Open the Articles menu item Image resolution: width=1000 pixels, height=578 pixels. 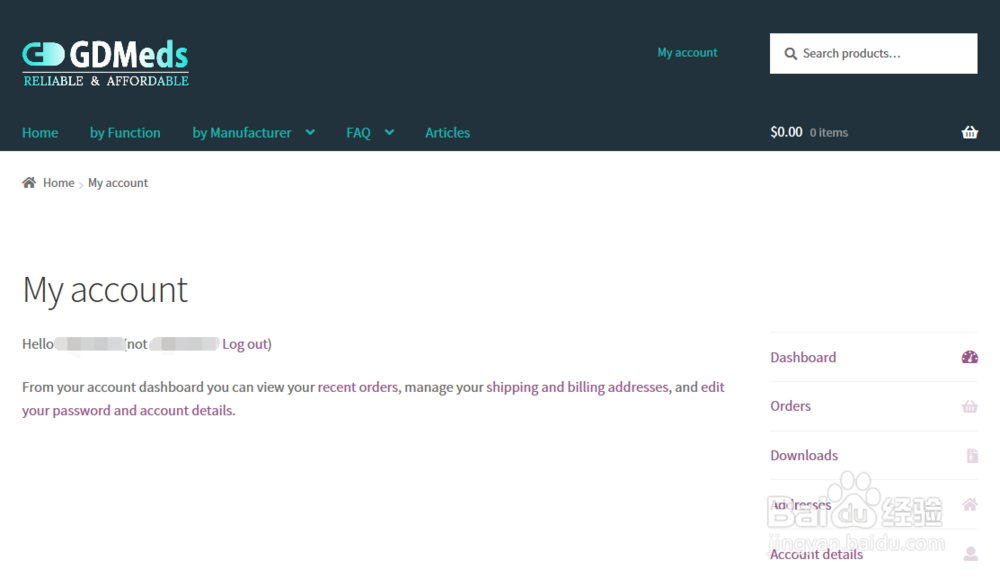[448, 133]
